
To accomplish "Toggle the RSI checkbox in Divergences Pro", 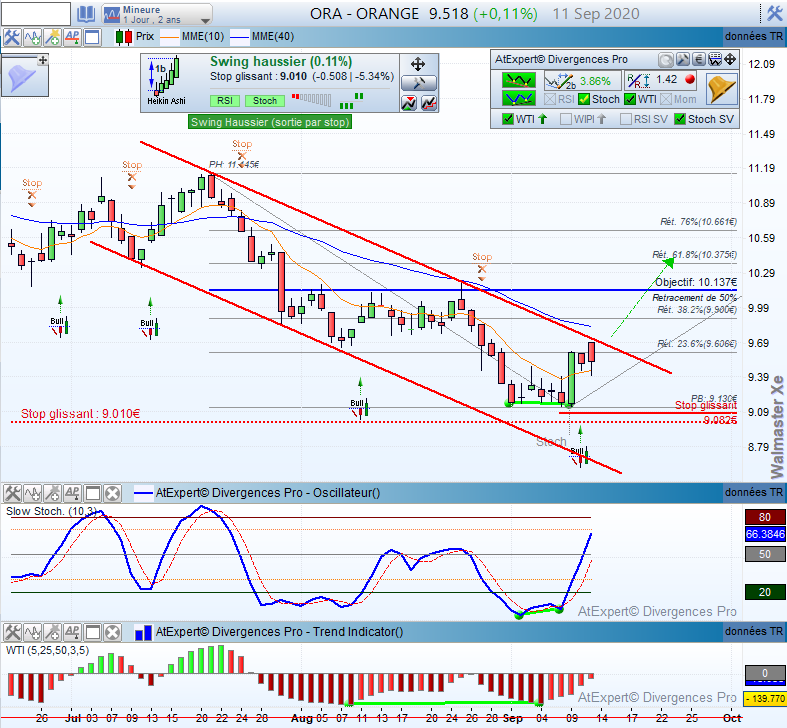I will click(x=550, y=99).
